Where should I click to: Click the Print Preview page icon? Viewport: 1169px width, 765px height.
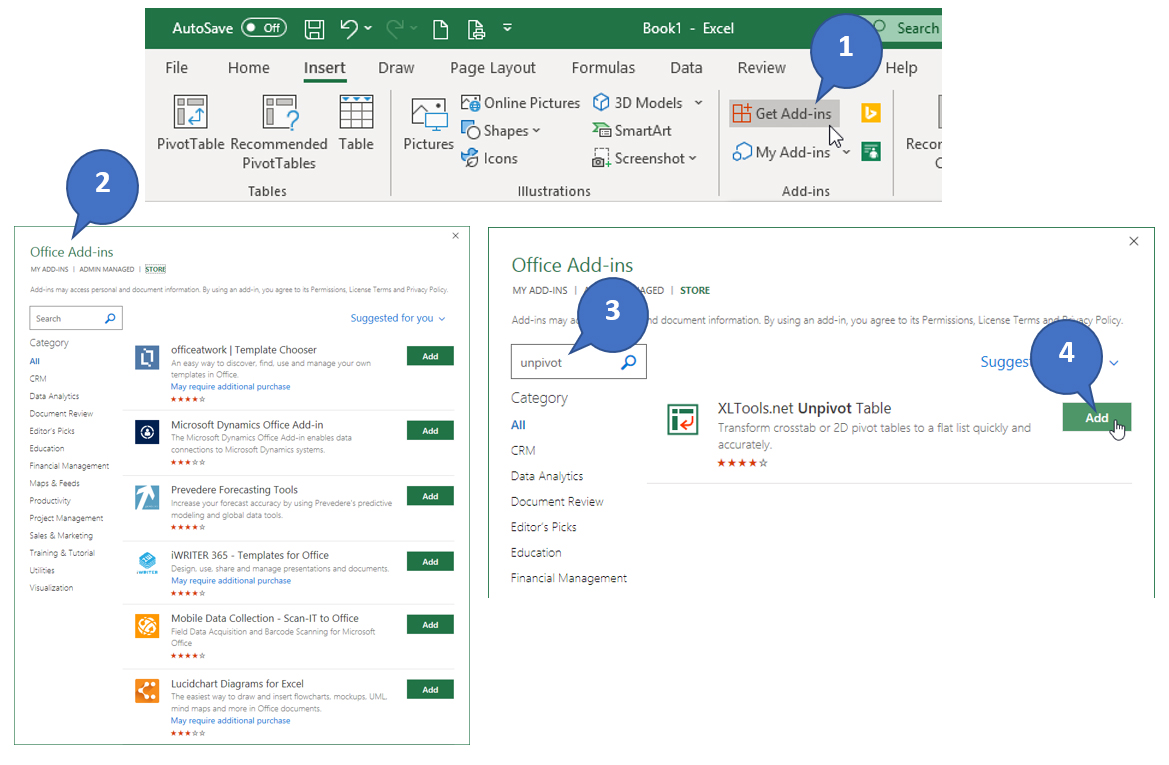[x=476, y=29]
